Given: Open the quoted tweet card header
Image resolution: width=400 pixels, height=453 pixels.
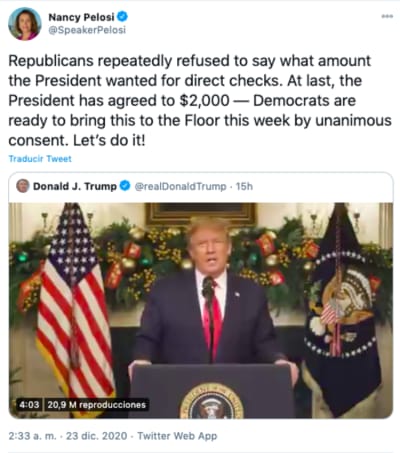Looking at the screenshot, I should tap(201, 186).
